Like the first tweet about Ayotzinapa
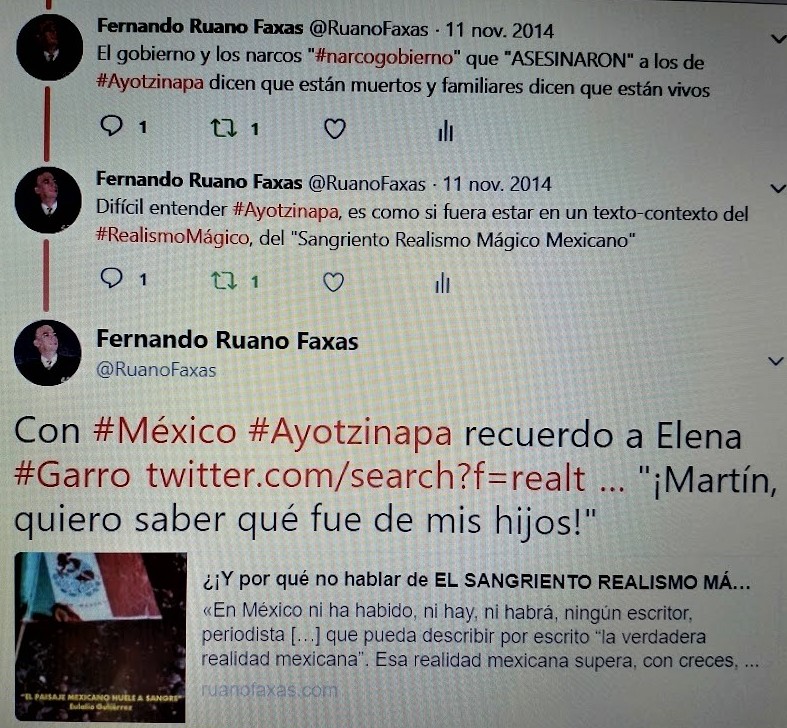This screenshot has width=787, height=728. click(x=334, y=129)
